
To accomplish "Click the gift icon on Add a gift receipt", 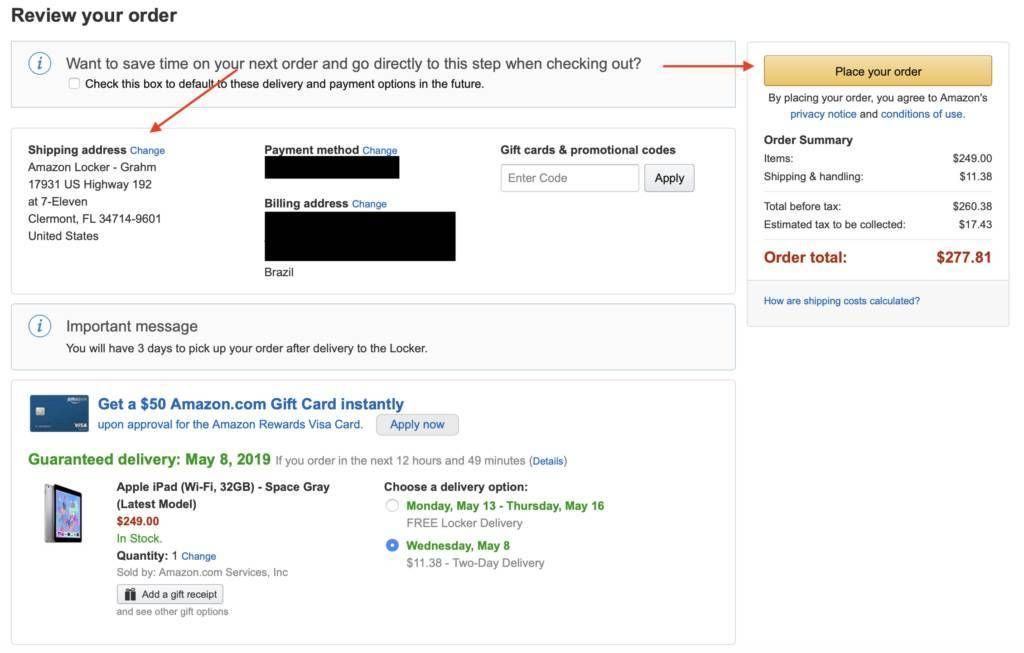I will [130, 594].
